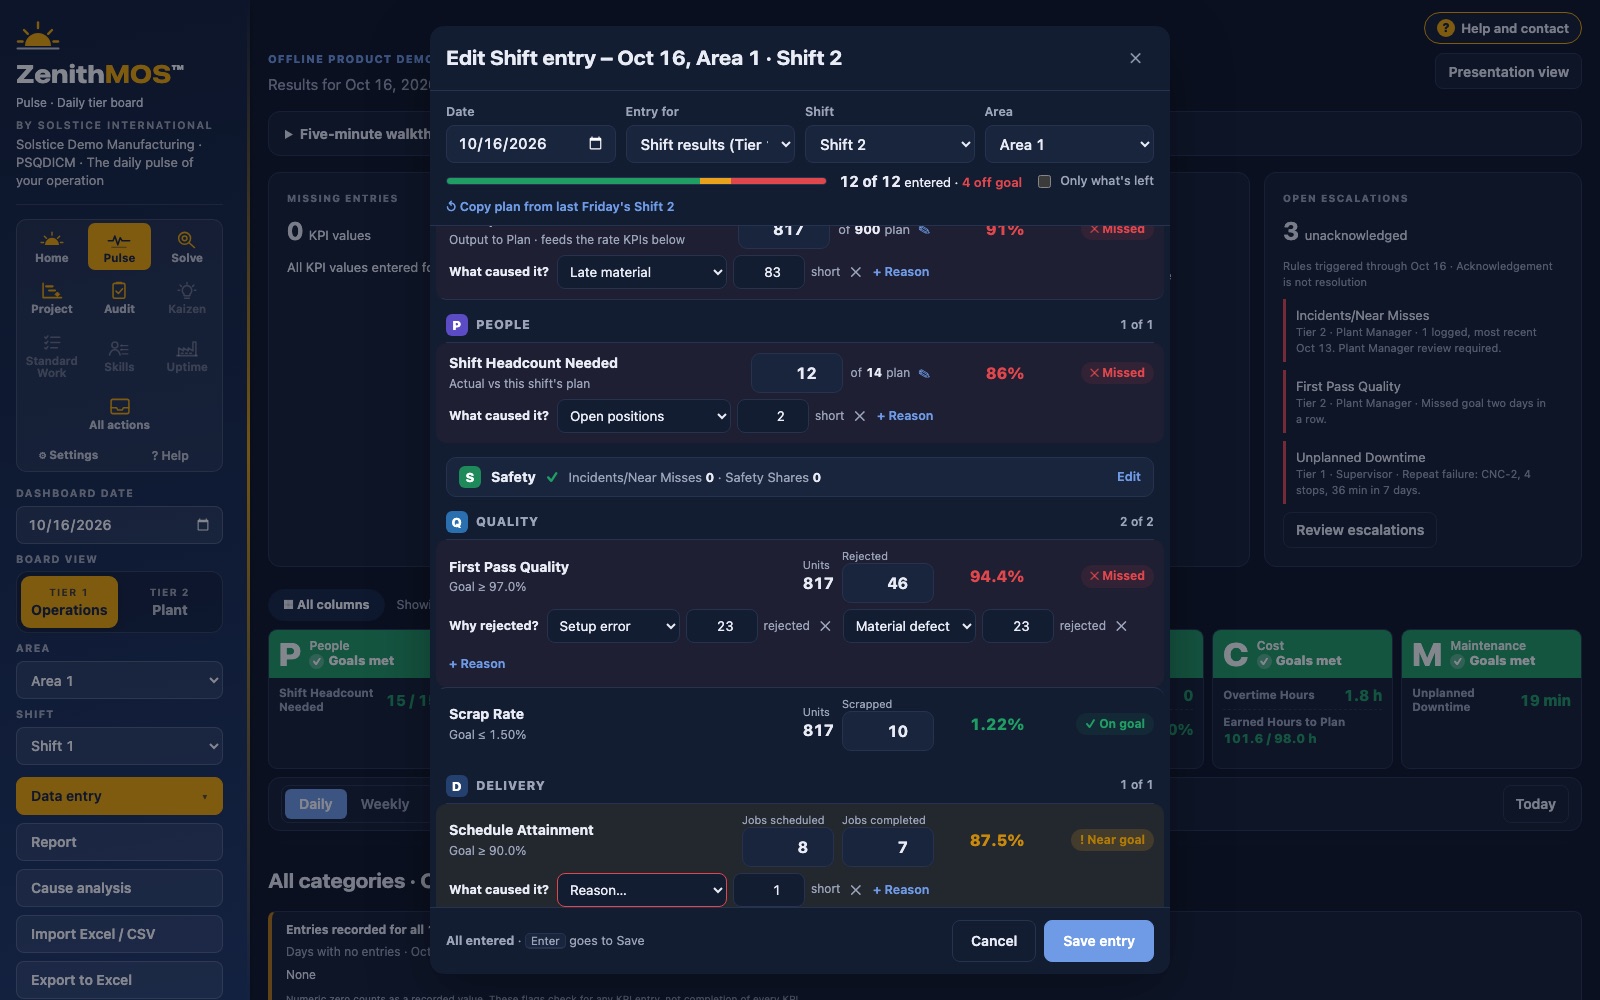The height and width of the screenshot is (1000, 1600).
Task: Remove the Open positions reason with X
Action: (x=860, y=416)
